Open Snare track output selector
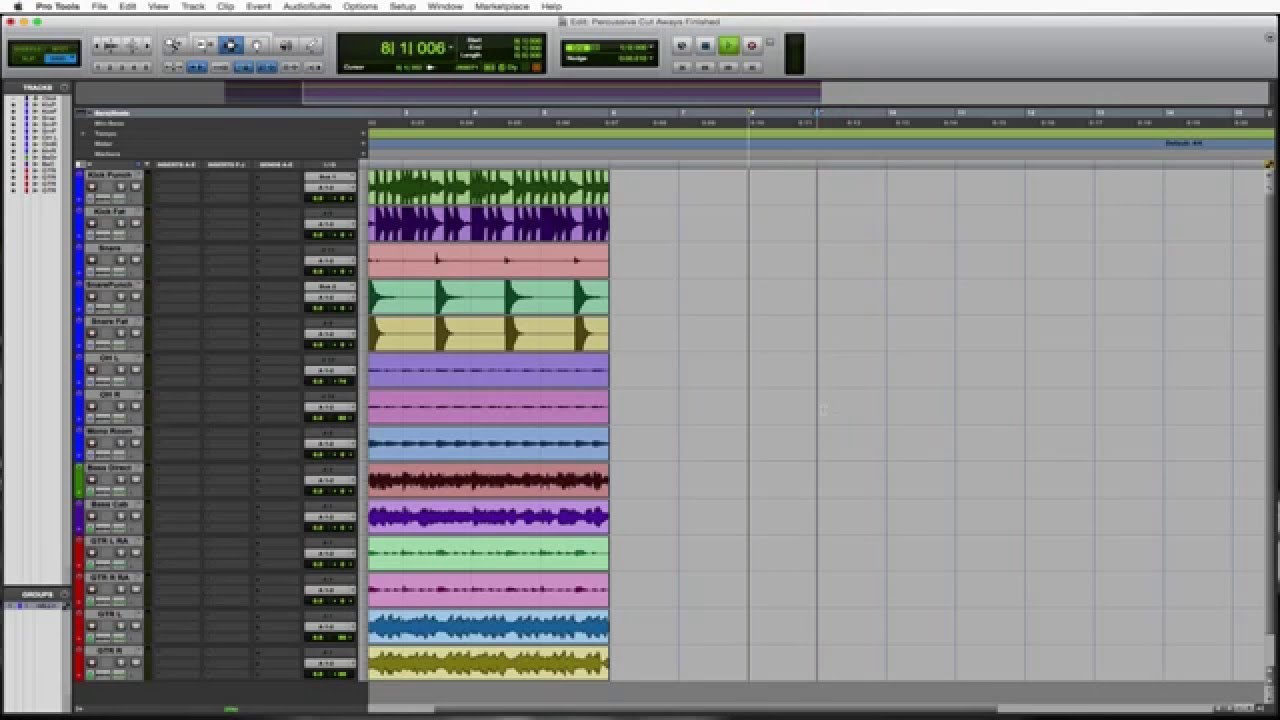The width and height of the screenshot is (1280, 720). coord(329,260)
